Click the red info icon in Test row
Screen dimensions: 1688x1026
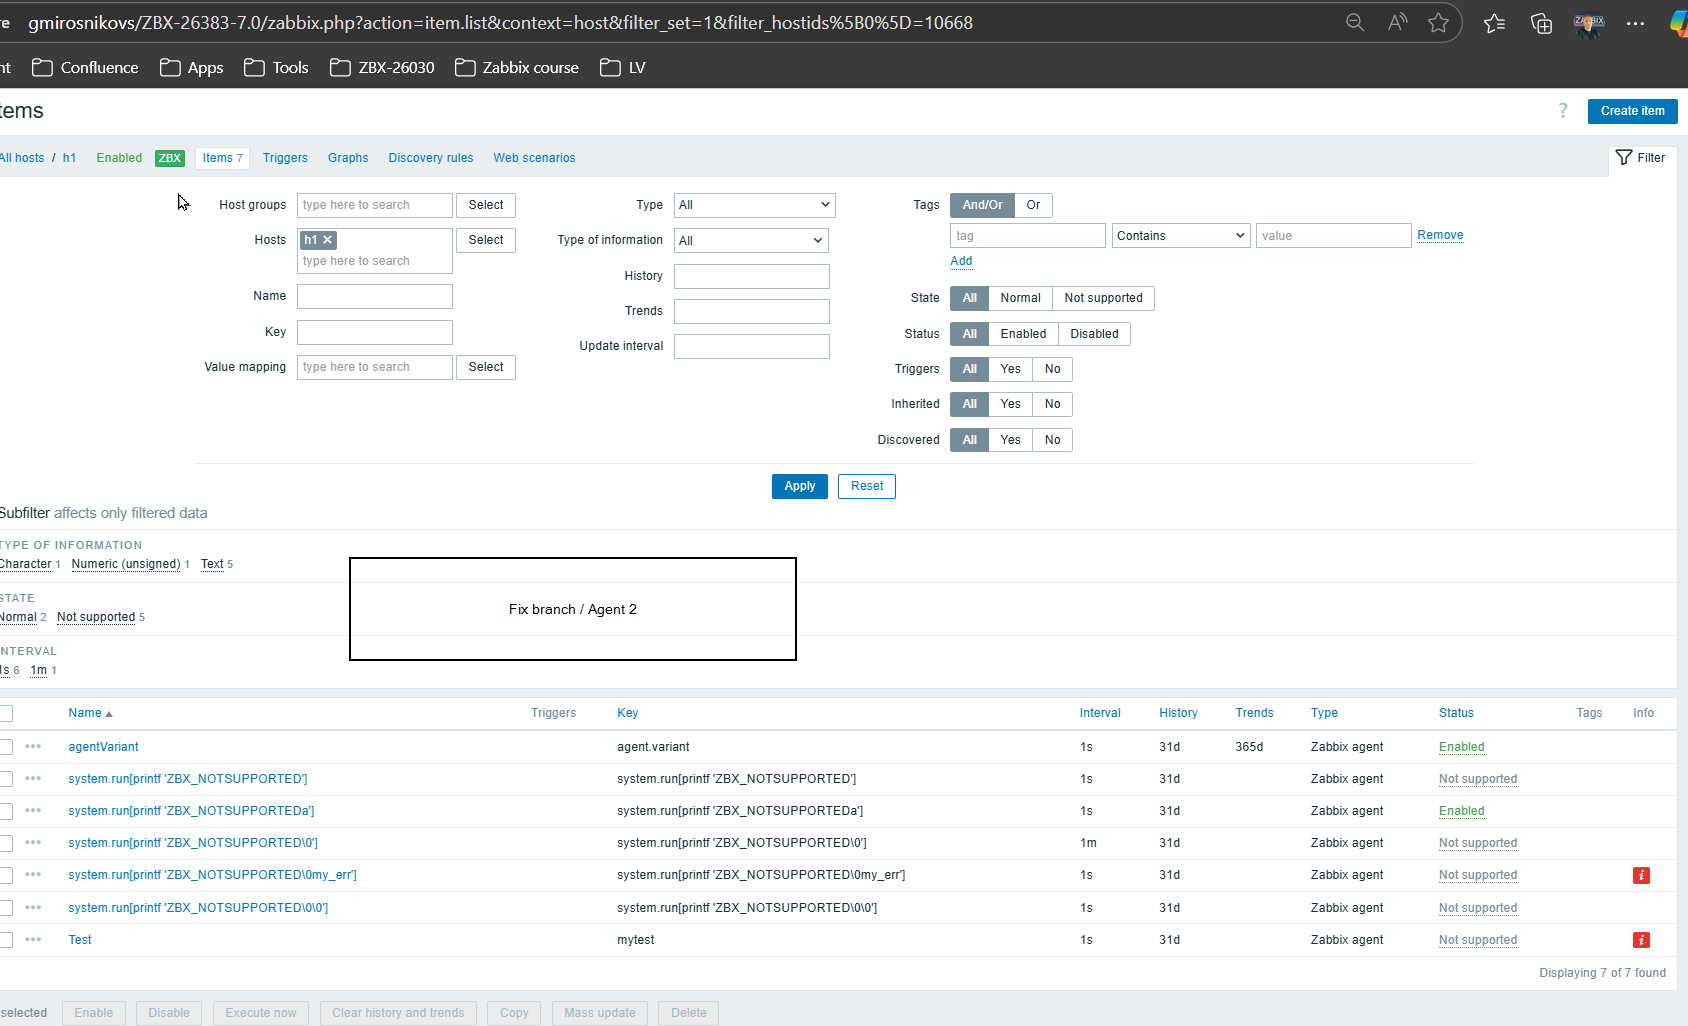coord(1641,940)
